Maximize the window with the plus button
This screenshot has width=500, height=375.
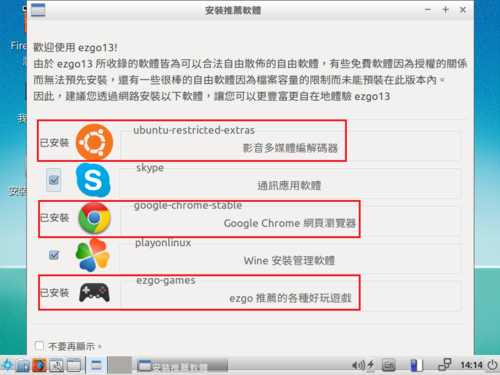tap(445, 10)
